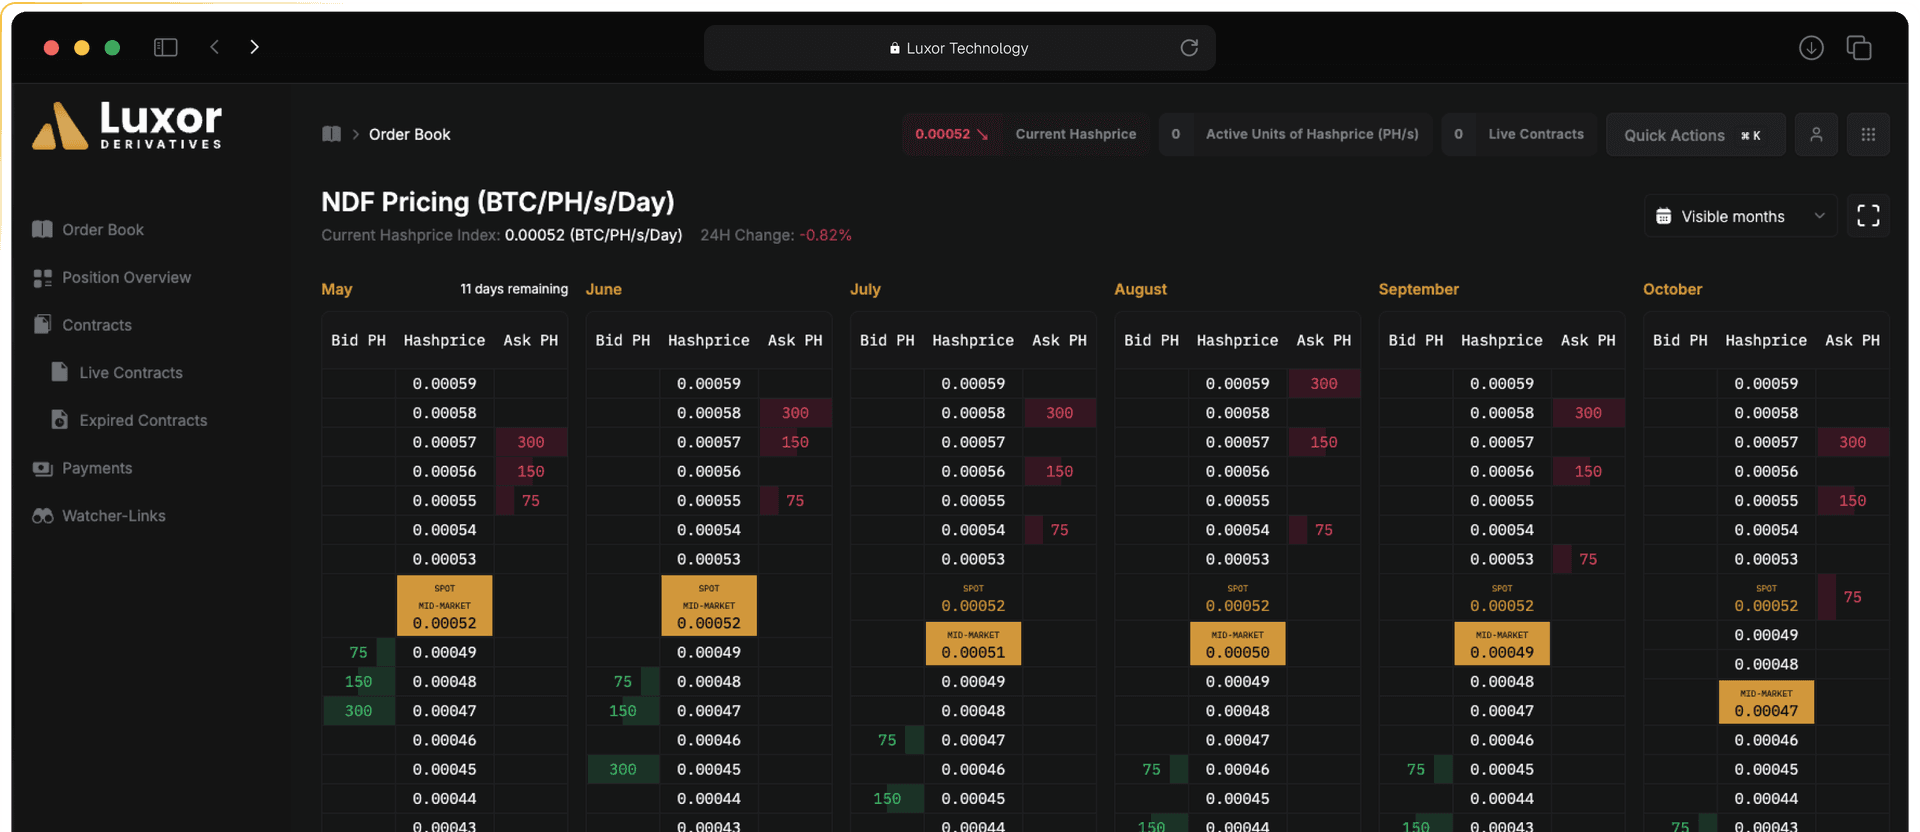
Task: Open the user profile icon
Action: click(1816, 134)
